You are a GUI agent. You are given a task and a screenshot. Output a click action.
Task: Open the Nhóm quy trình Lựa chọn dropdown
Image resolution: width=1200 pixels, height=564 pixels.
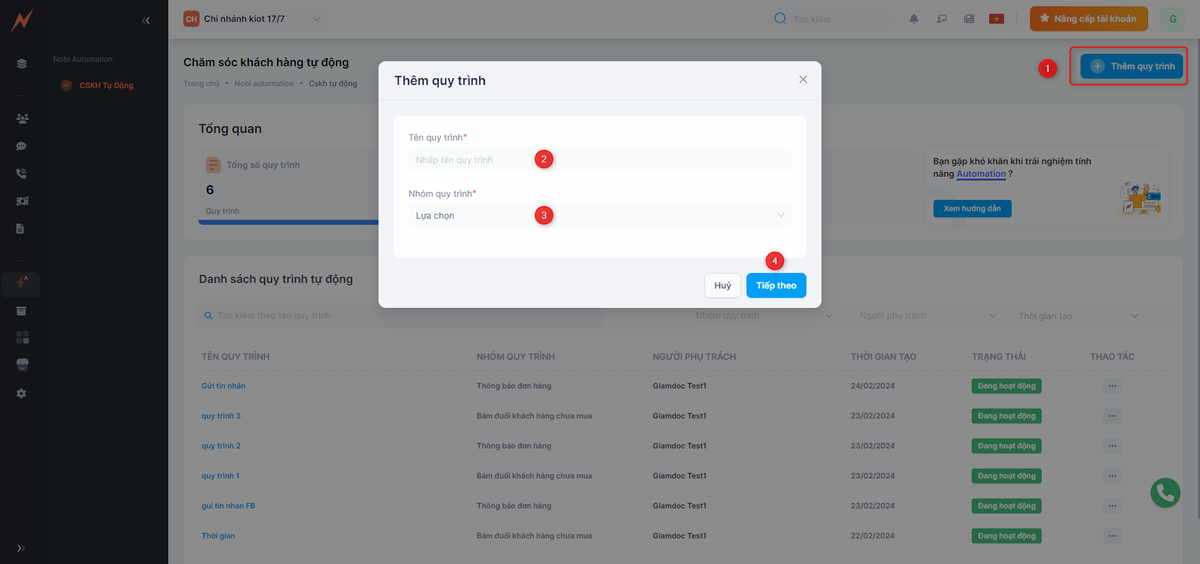coord(600,215)
